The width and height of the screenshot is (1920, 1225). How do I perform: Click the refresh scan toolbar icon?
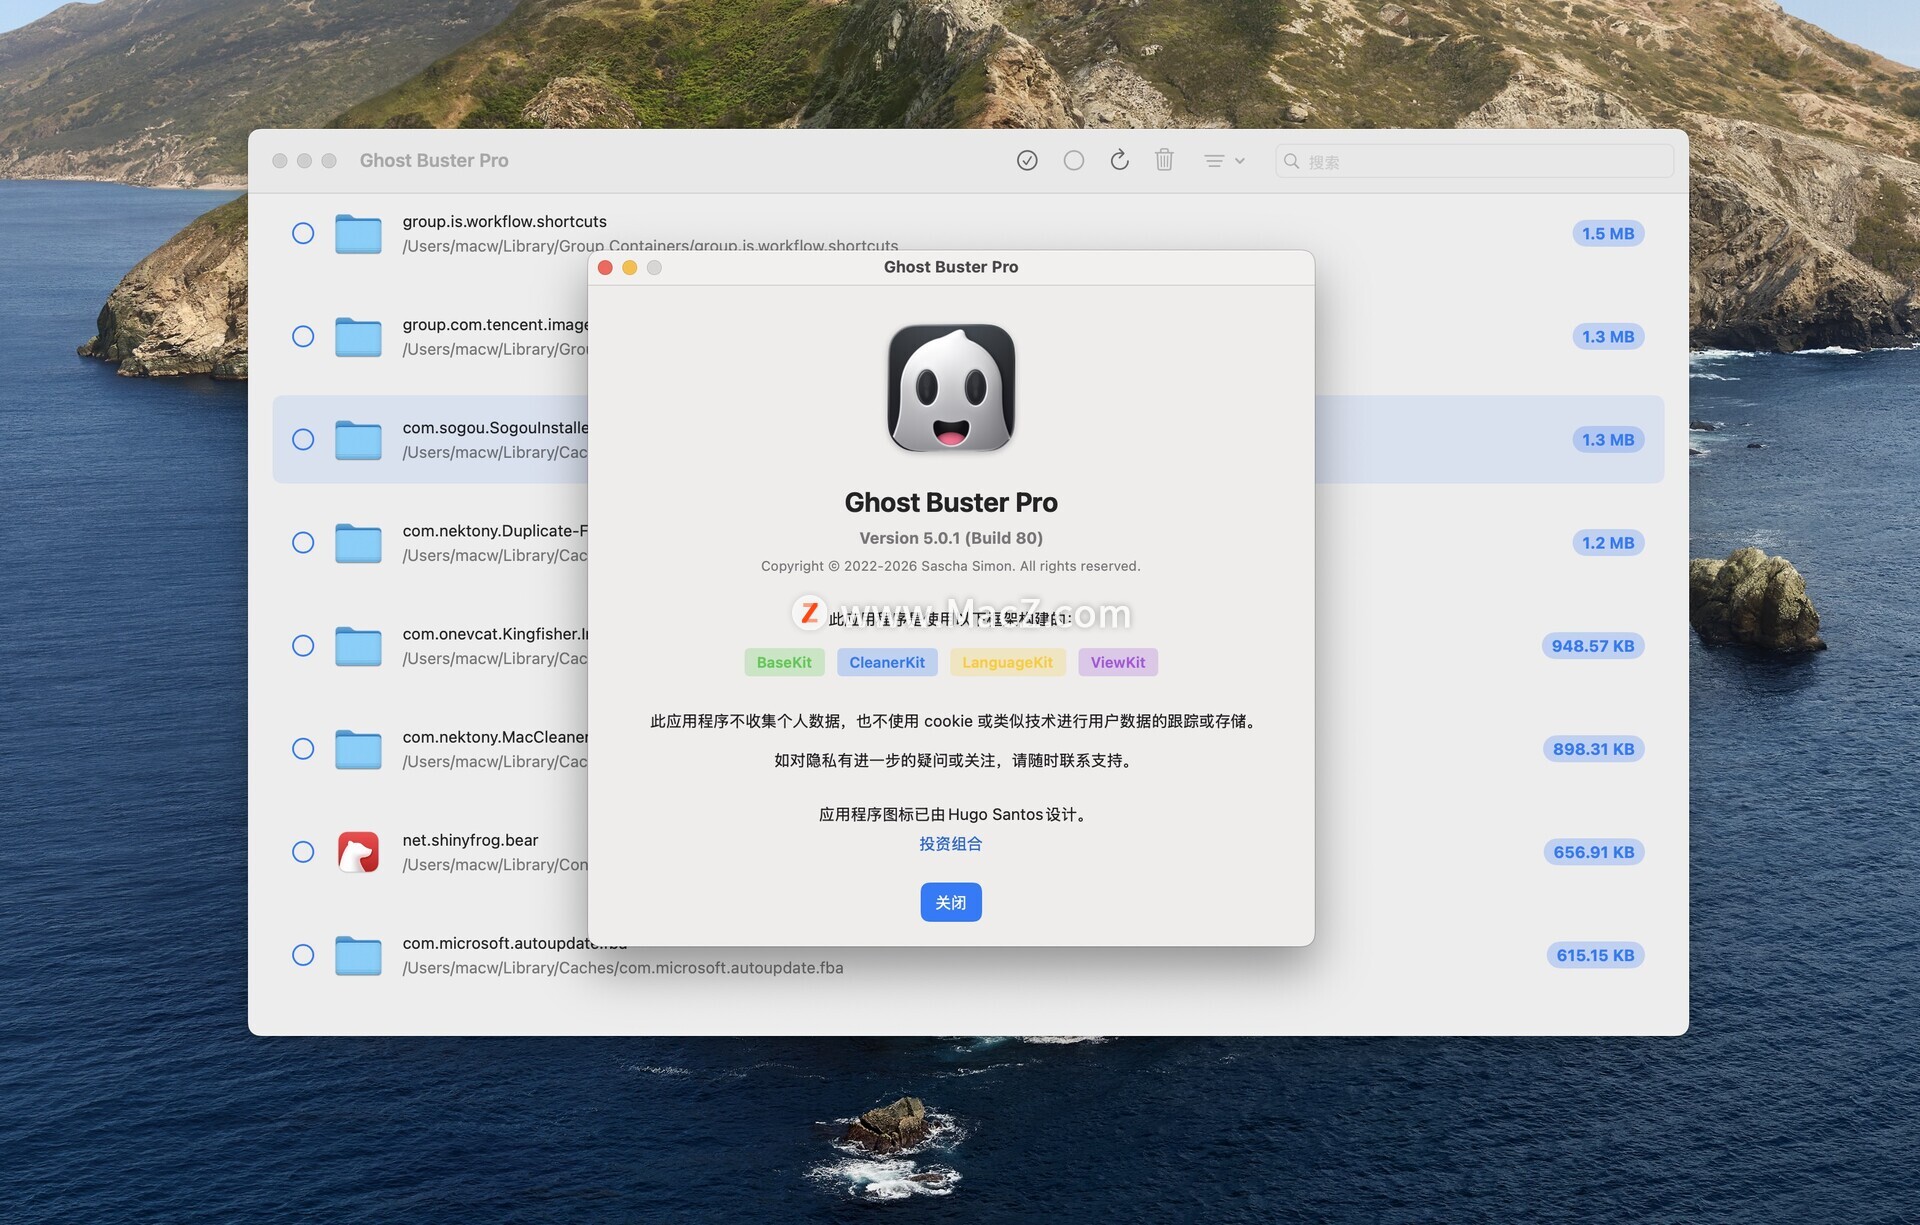pyautogui.click(x=1119, y=160)
